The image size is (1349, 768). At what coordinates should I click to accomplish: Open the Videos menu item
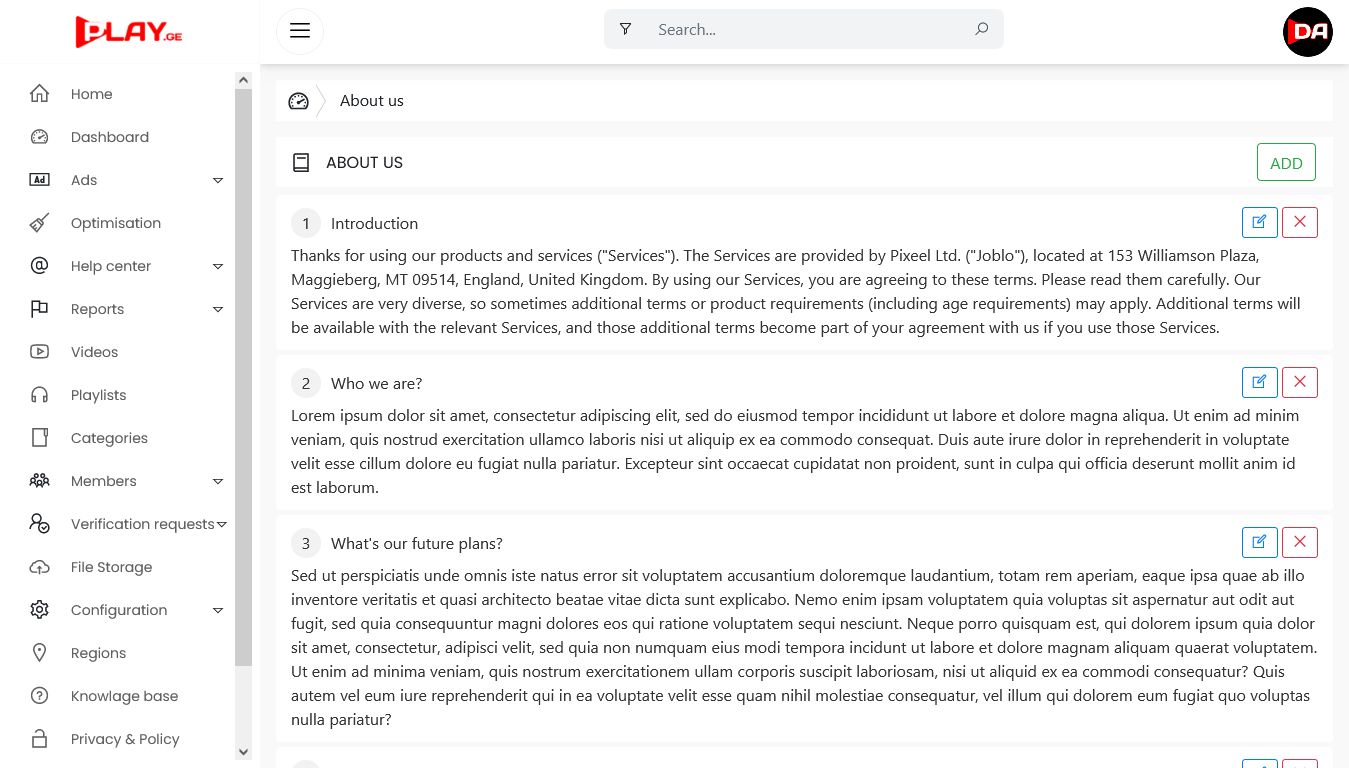click(94, 352)
